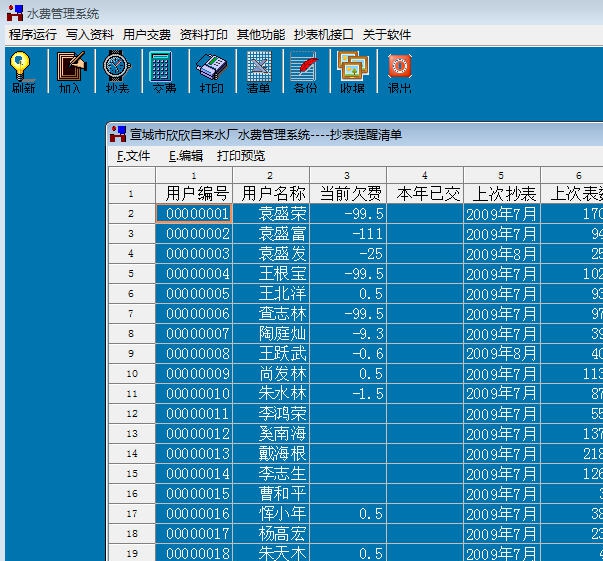This screenshot has height=561, width=603.
Task: Select the 用户名称 column header cell
Action: 270,194
